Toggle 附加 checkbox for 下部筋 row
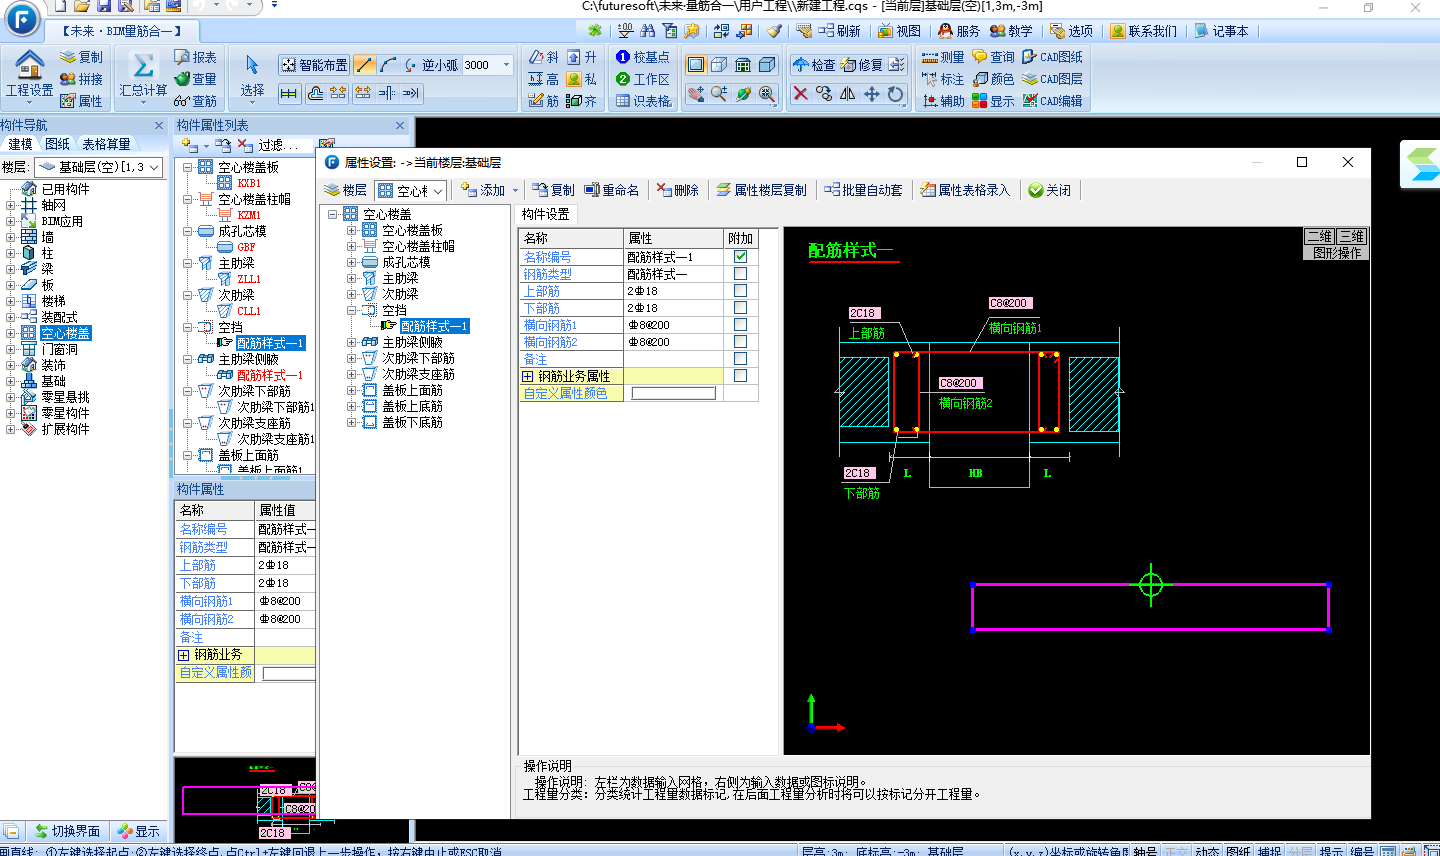The height and width of the screenshot is (856, 1440). tap(740, 308)
